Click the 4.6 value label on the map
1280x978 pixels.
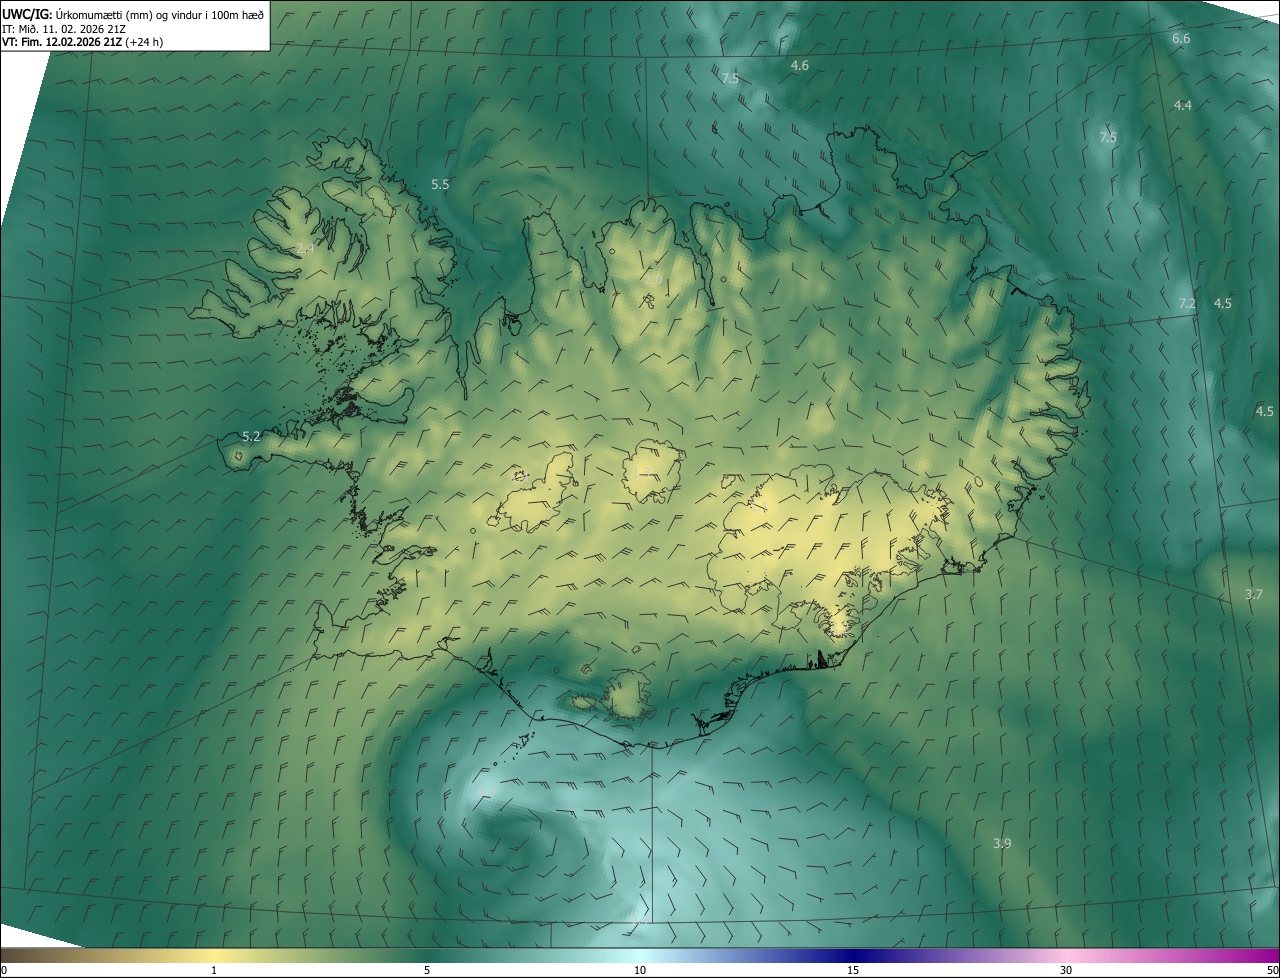(799, 66)
